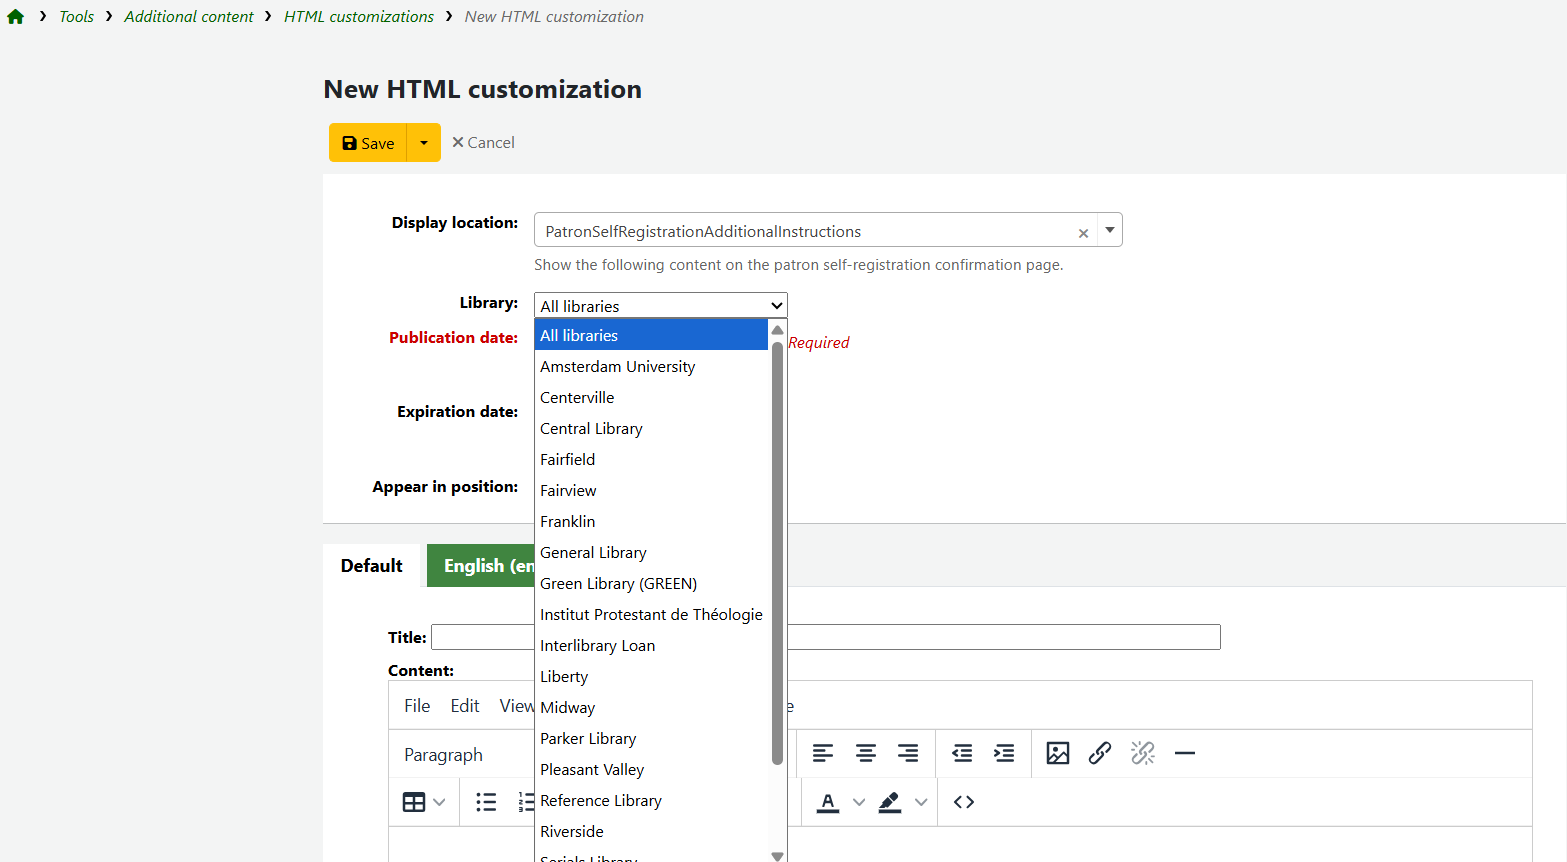Insert a horizontal line with the toolbar icon
The height and width of the screenshot is (862, 1567).
(x=1184, y=753)
